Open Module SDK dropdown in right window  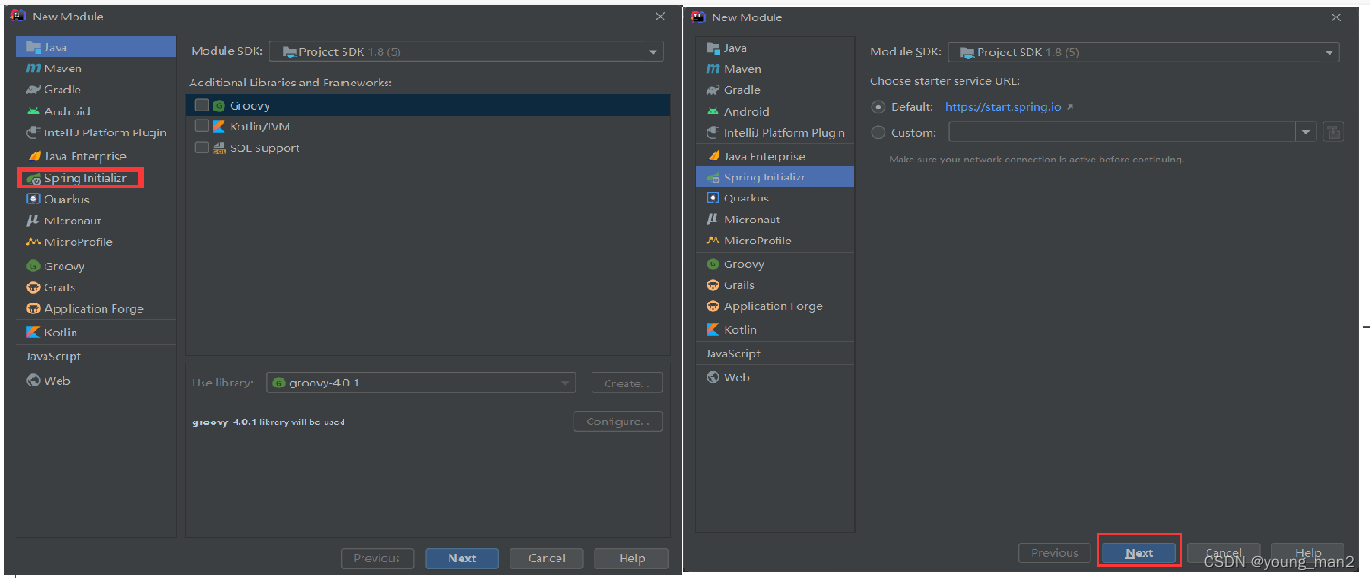pyautogui.click(x=1143, y=52)
